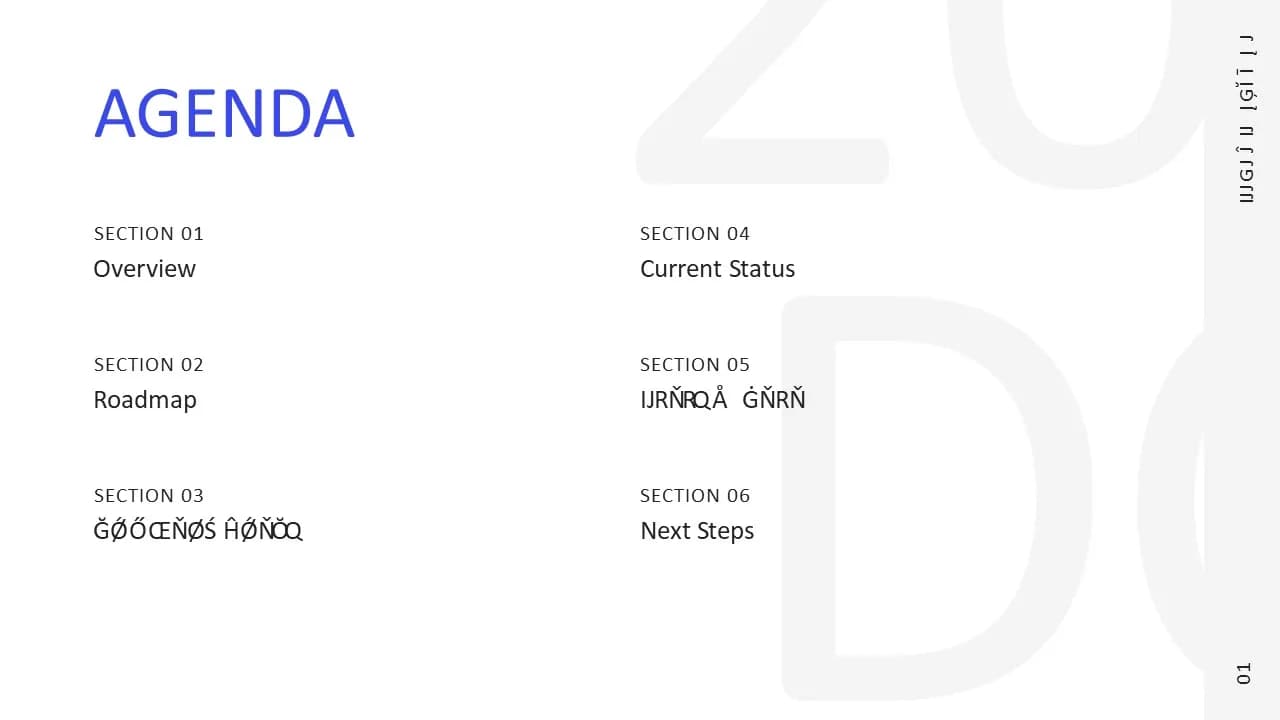Screen dimensions: 1280x720
Task: Open the Current Status agenda item
Action: 718,269
